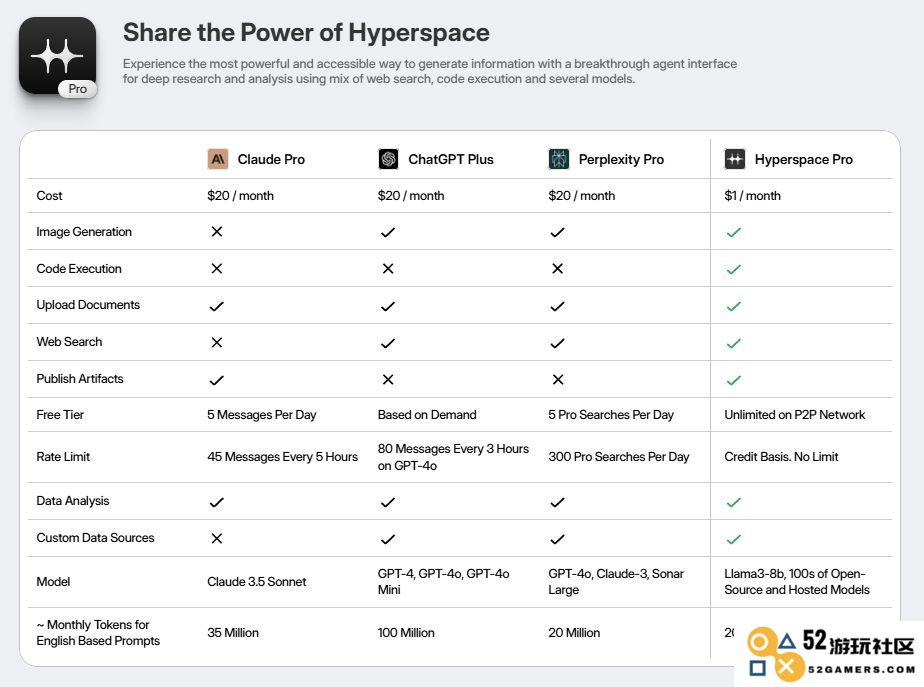
Task: Click Perplexity Pro Code Execution cross mark
Action: (x=557, y=269)
